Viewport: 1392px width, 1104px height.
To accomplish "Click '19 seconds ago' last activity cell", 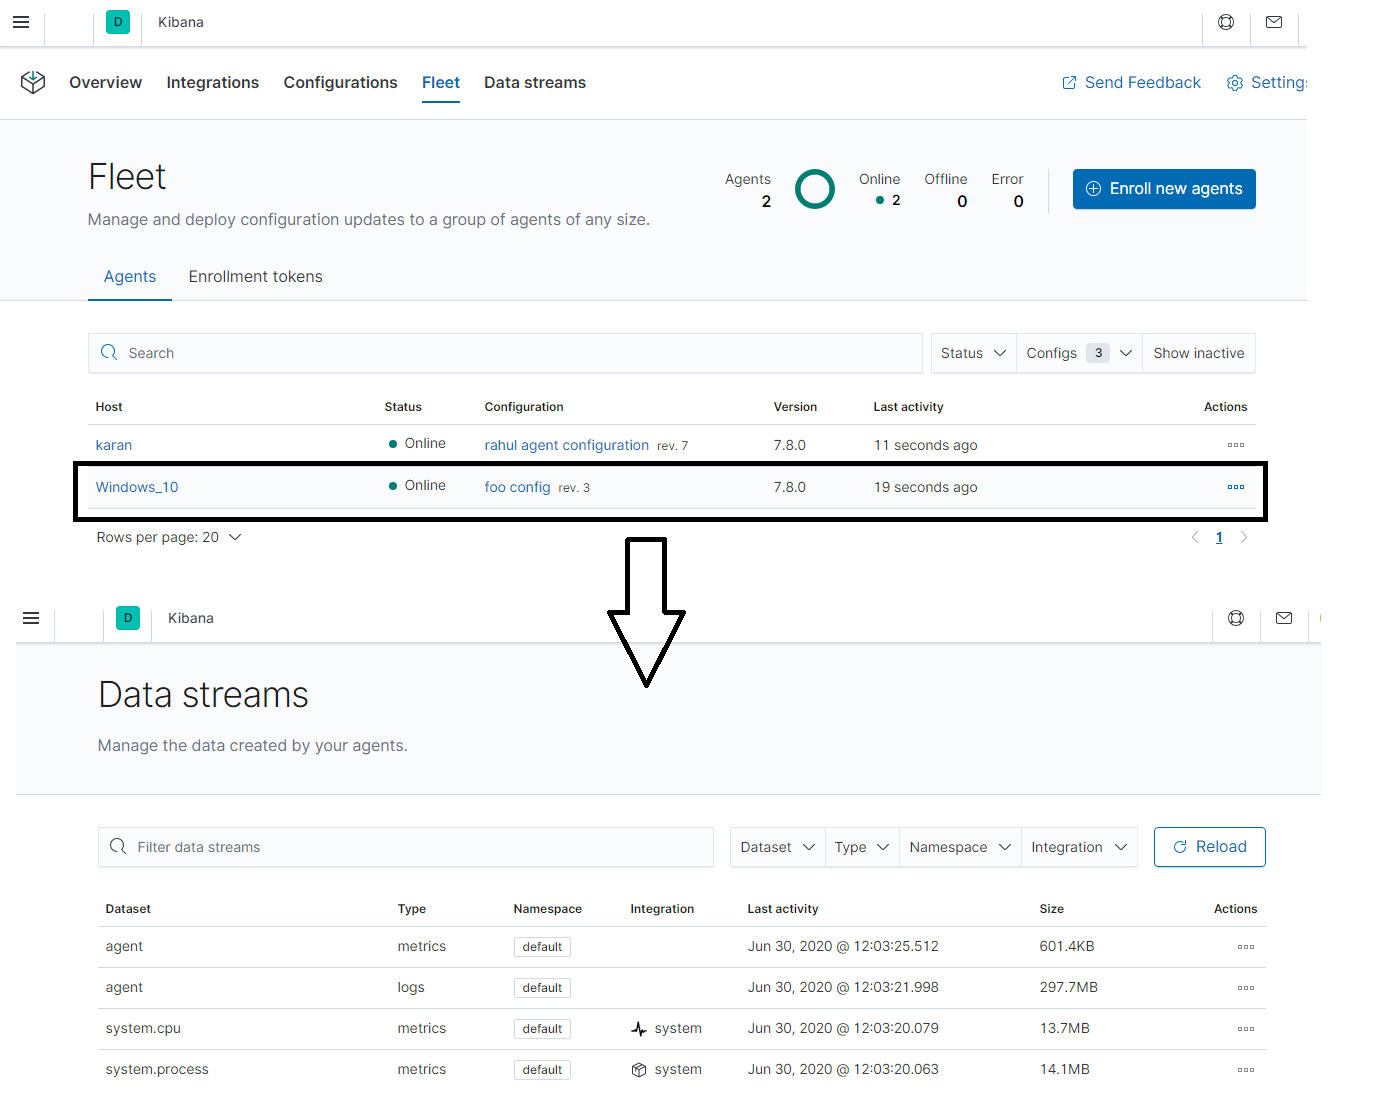I will (925, 487).
